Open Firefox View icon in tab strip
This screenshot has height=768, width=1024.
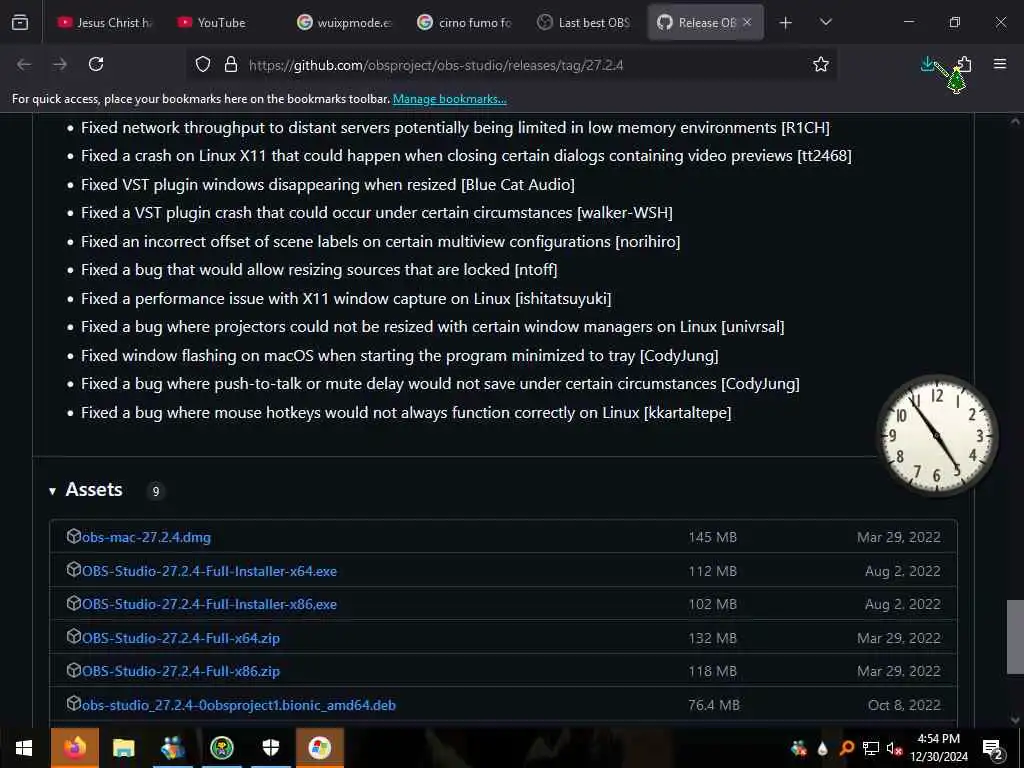tap(20, 22)
